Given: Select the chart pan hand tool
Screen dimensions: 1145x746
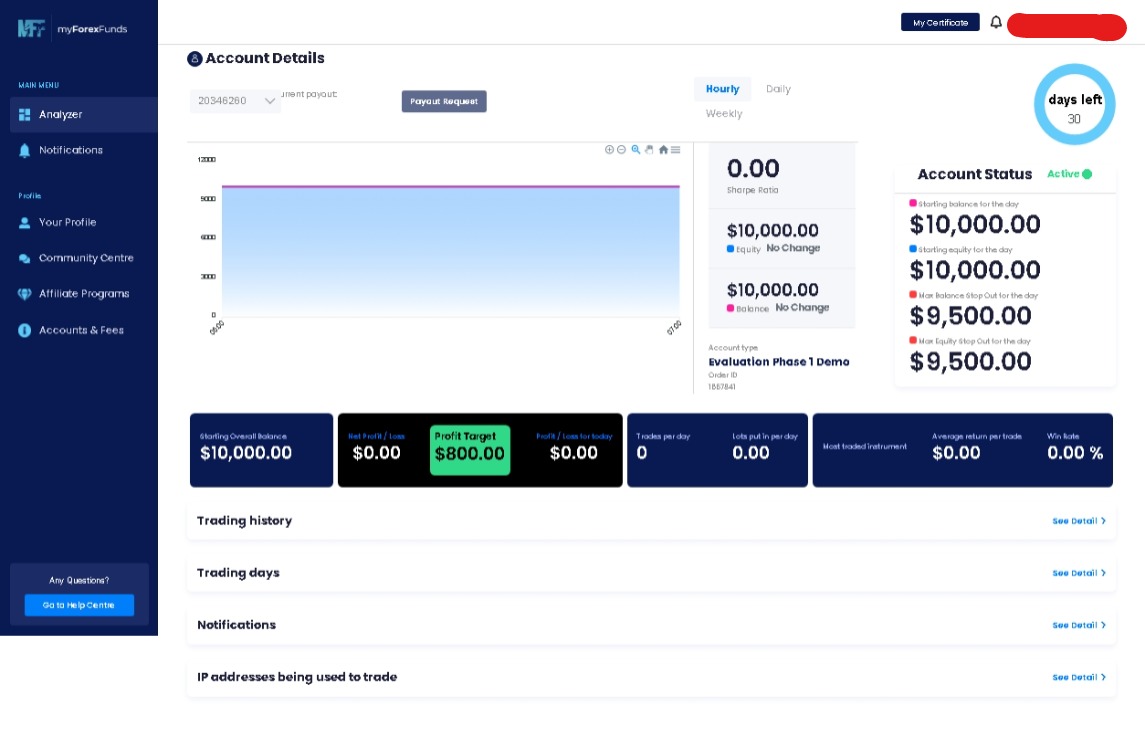Looking at the screenshot, I should 649,150.
